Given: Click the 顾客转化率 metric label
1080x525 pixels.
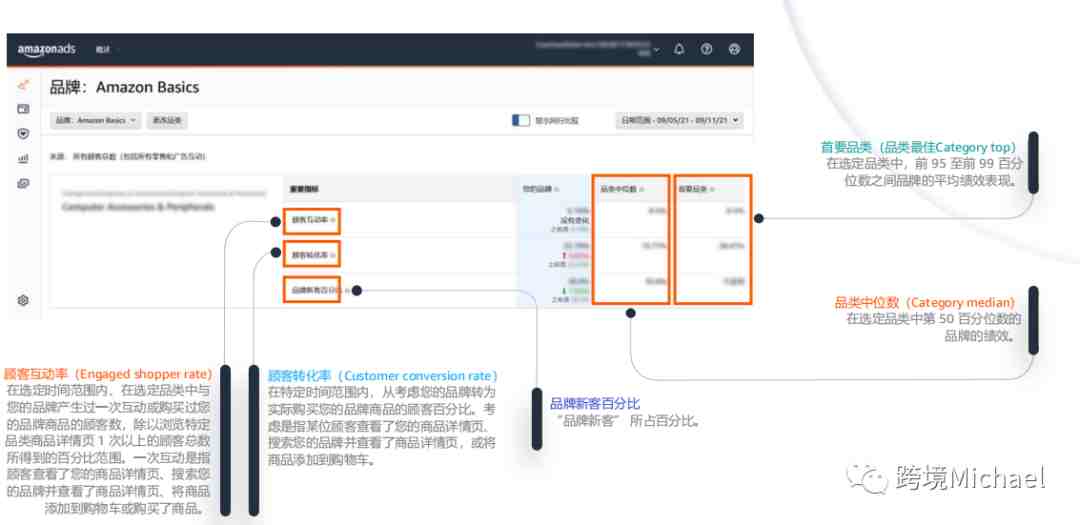Looking at the screenshot, I should point(309,255).
